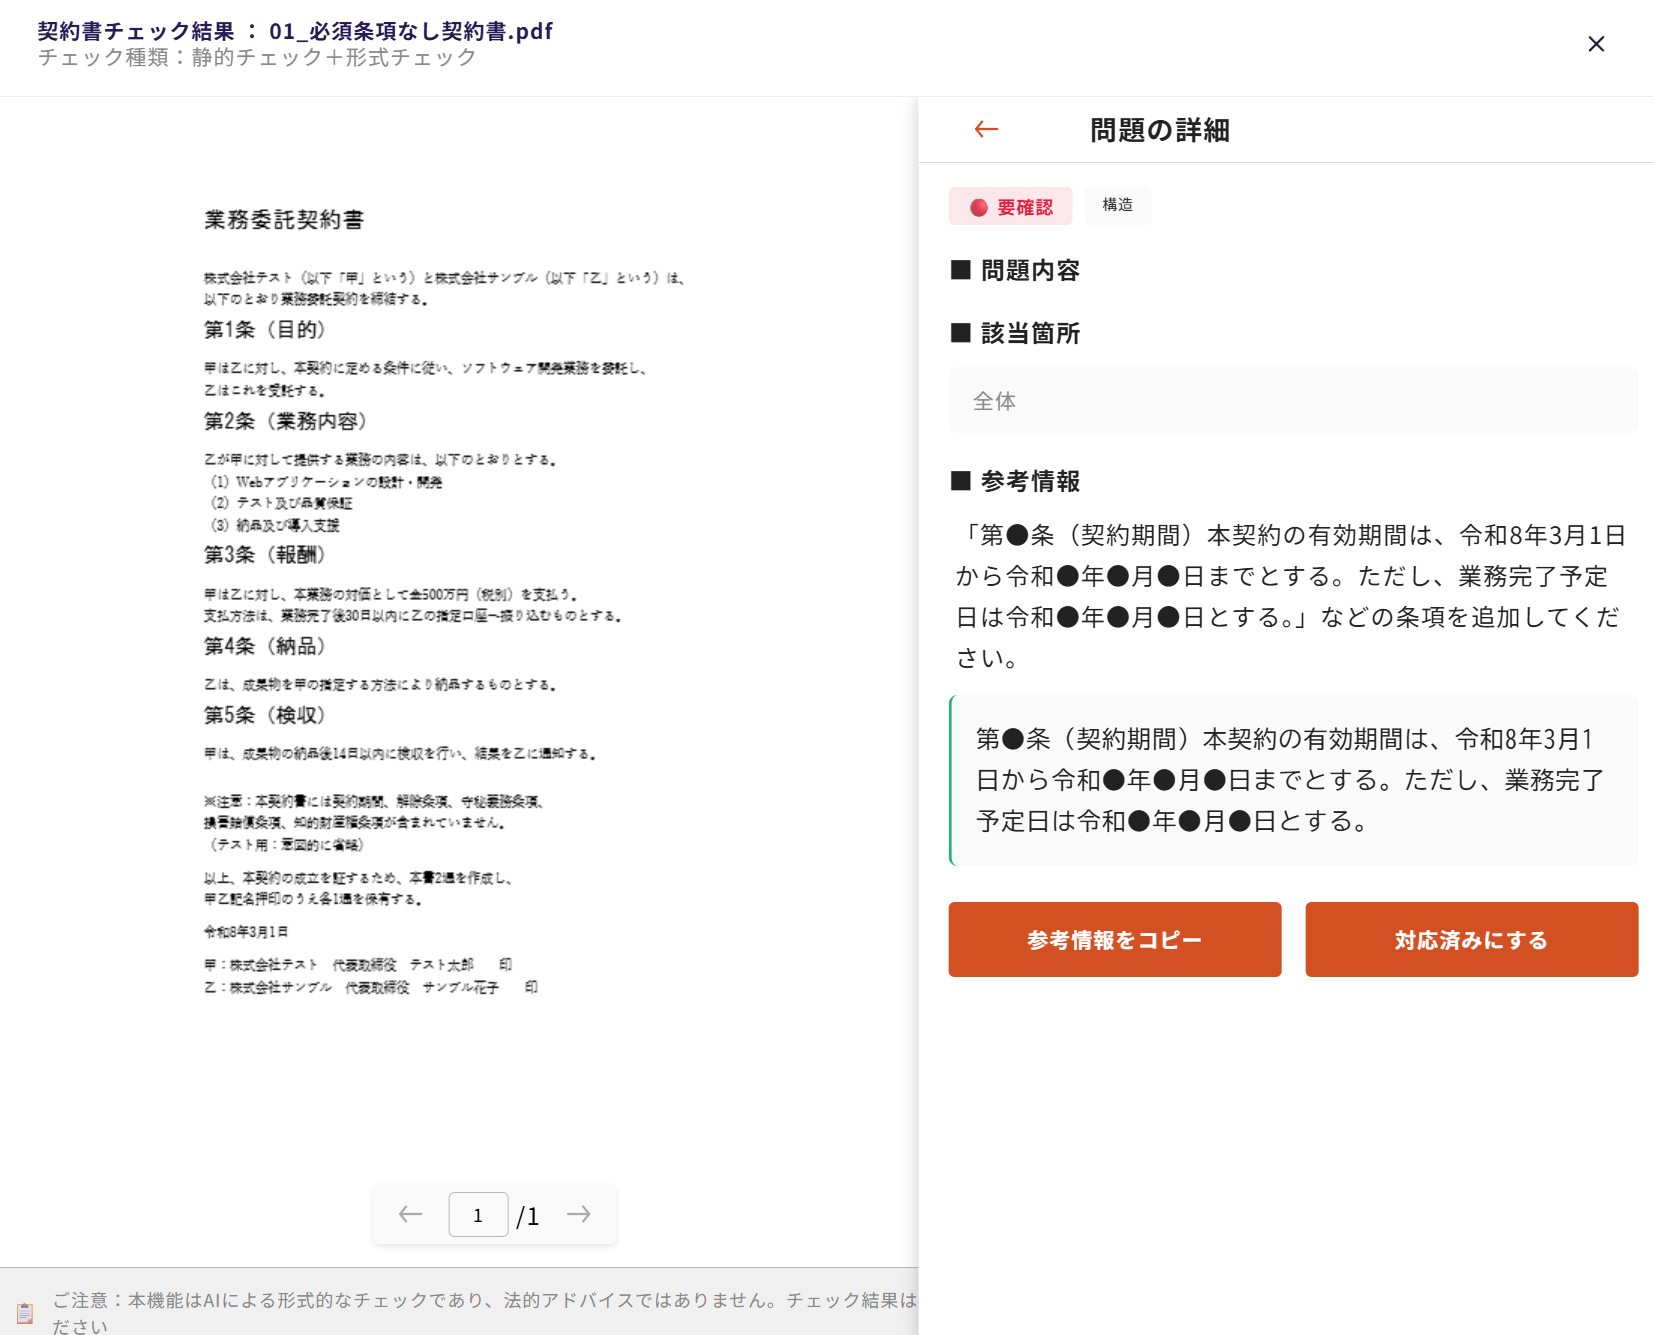
Task: Click the 構造 category tag
Action: pyautogui.click(x=1117, y=205)
